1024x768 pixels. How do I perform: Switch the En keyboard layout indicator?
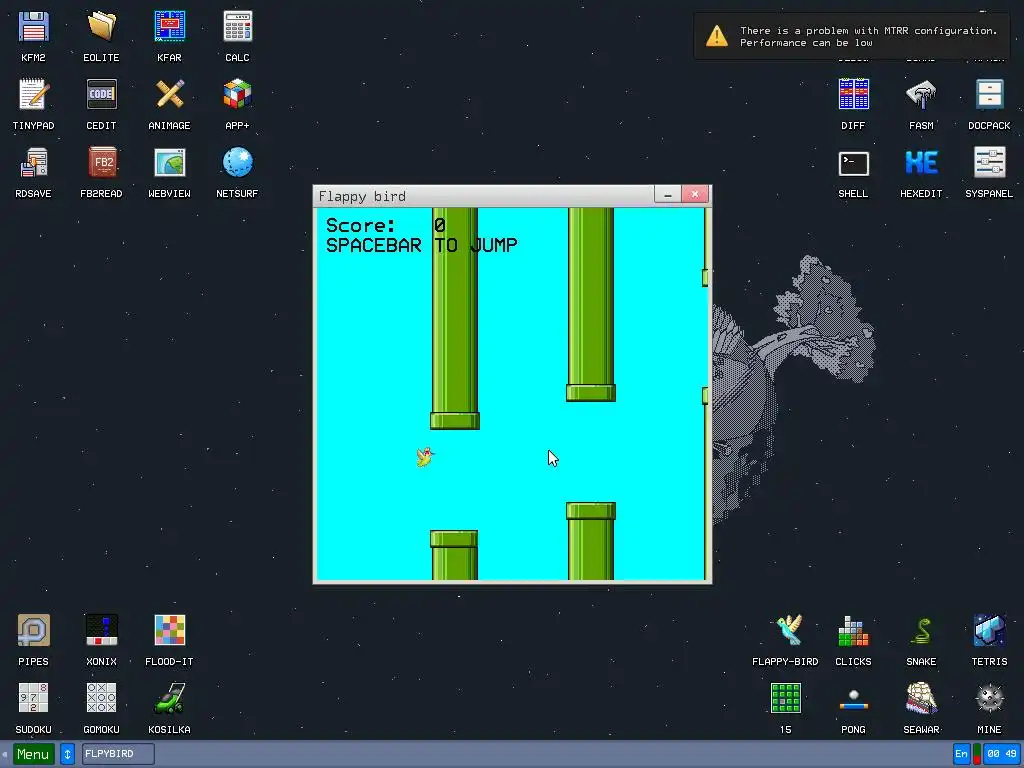(961, 754)
